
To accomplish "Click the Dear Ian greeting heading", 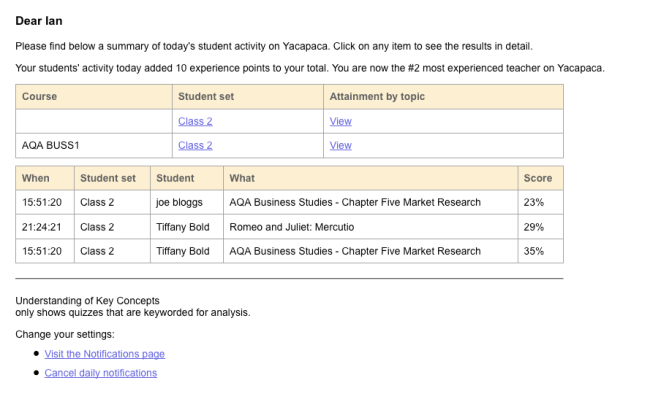I will coord(39,20).
